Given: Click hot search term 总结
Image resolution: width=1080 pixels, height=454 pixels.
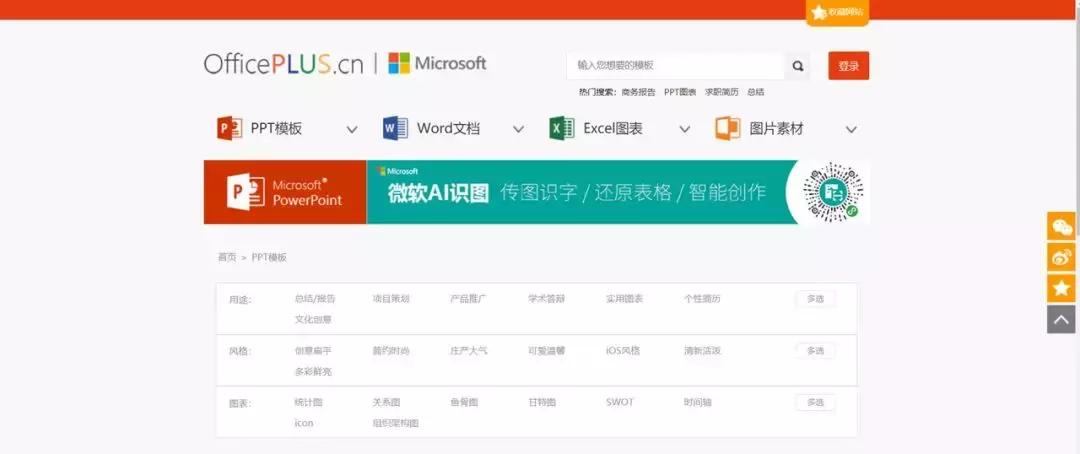Looking at the screenshot, I should pos(756,92).
